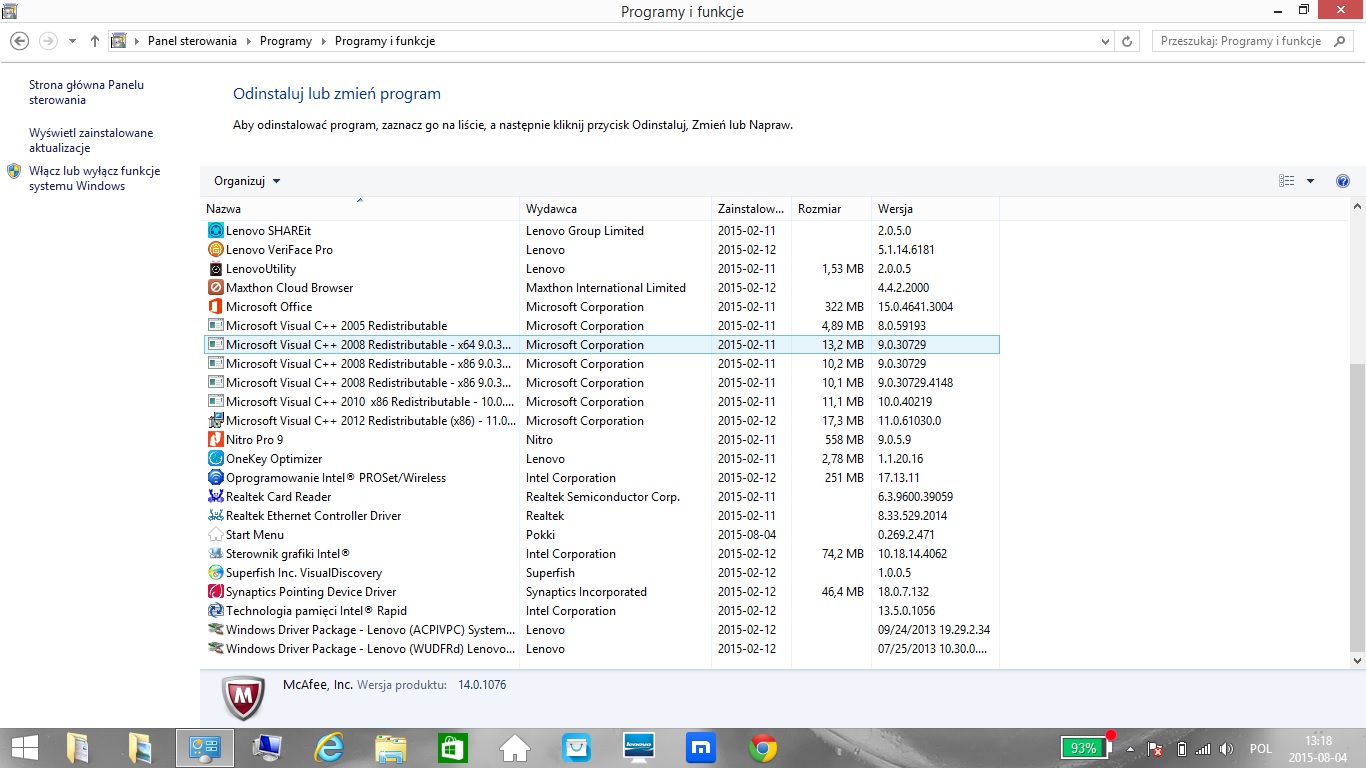Open Wyświetl zainstalowane aktualizacje link
1366x768 pixels.
pyautogui.click(x=91, y=141)
